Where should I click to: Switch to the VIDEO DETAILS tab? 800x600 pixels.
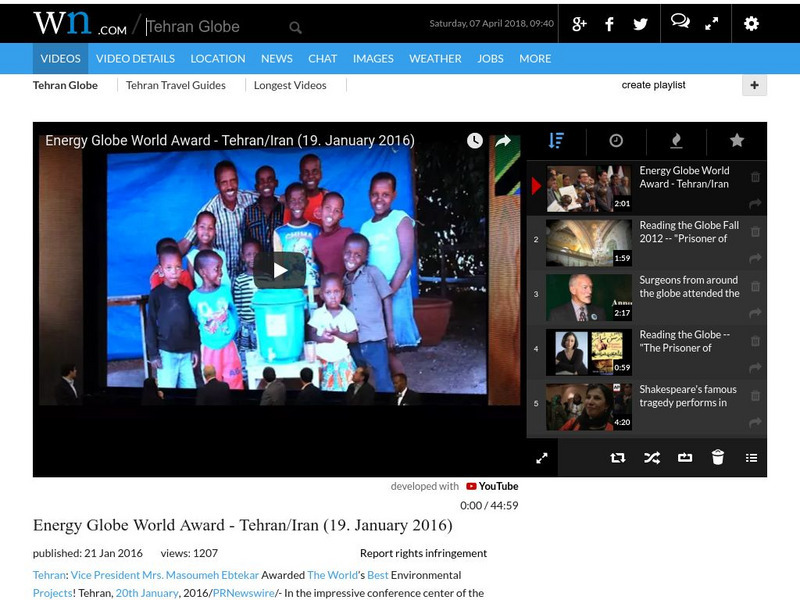click(137, 58)
